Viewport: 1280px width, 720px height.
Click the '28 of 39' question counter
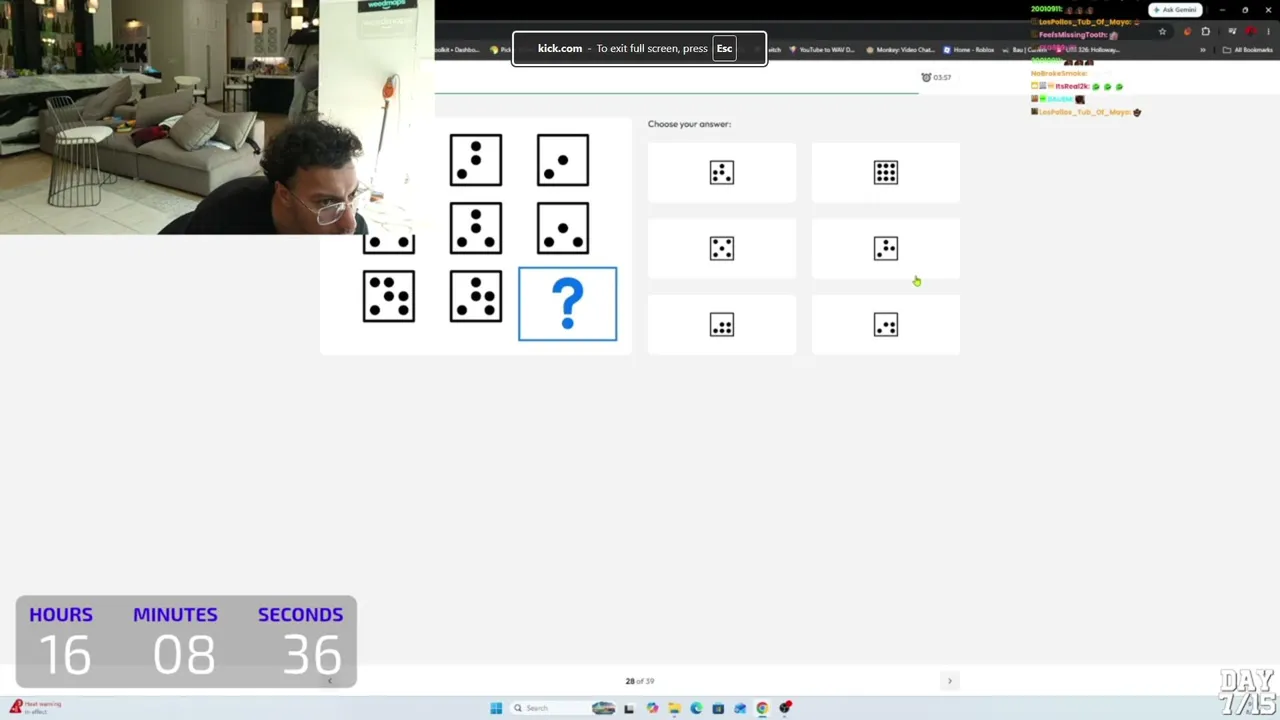(x=640, y=681)
